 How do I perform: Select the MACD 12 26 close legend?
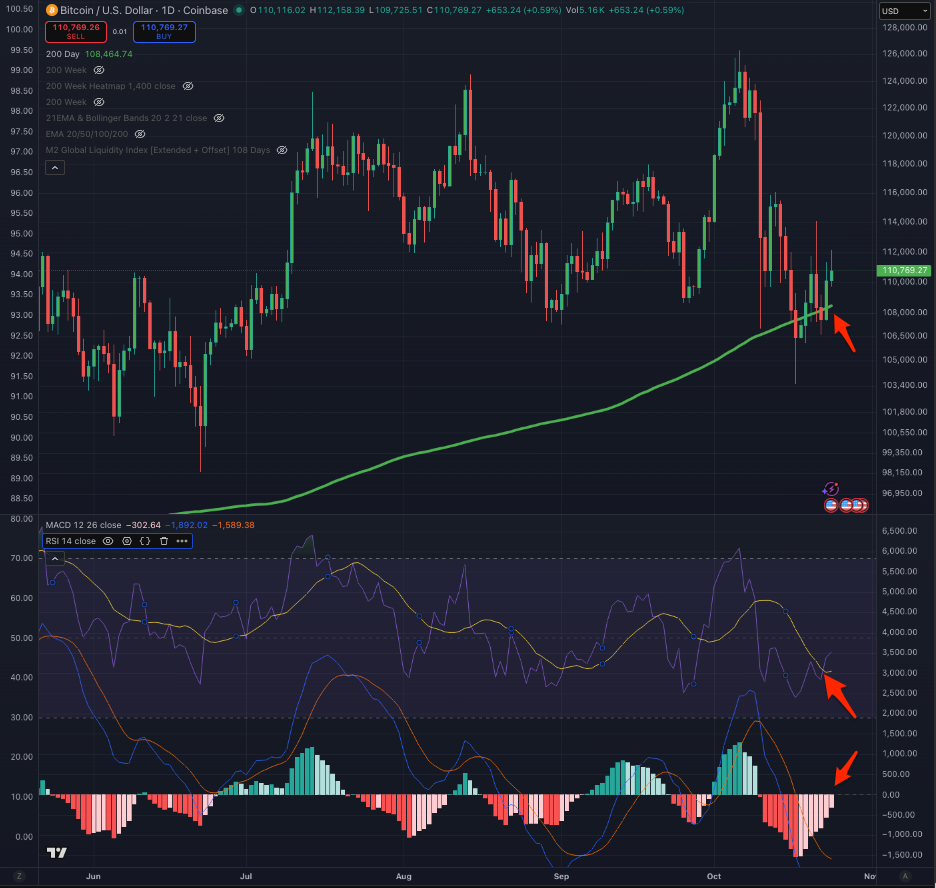[84, 525]
